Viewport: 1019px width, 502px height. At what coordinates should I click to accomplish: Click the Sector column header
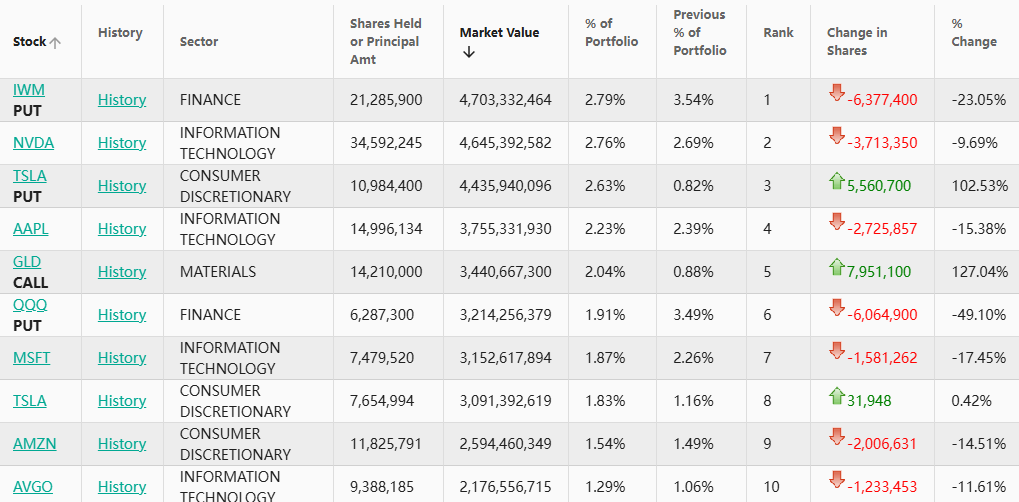pyautogui.click(x=199, y=42)
